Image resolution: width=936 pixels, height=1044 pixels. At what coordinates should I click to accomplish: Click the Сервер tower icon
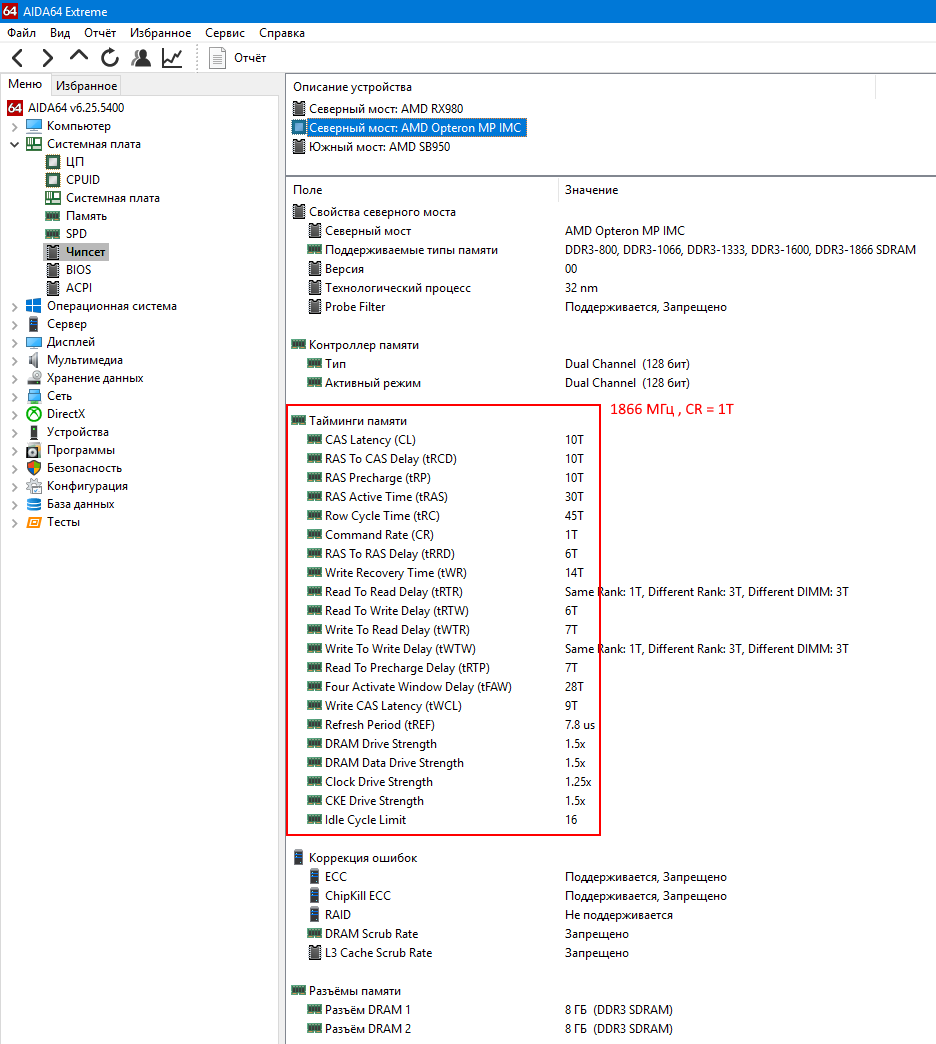[34, 324]
